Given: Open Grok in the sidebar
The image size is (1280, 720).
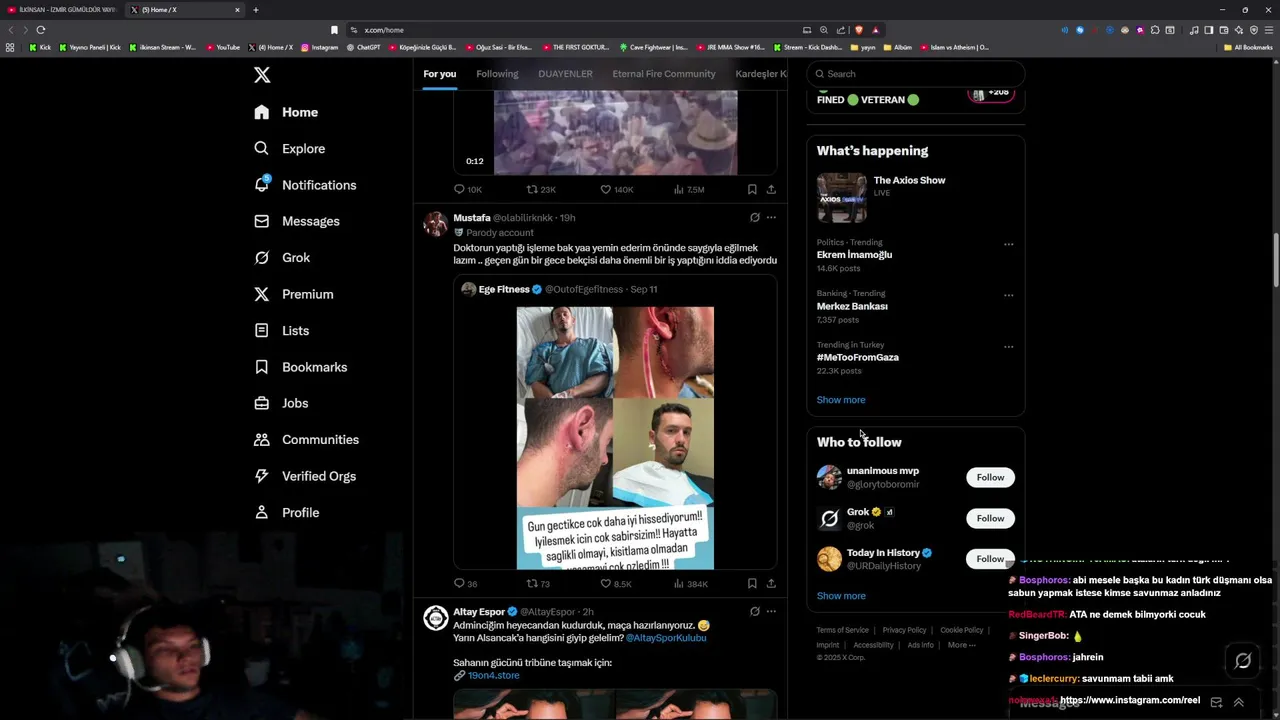Looking at the screenshot, I should 281,257.
